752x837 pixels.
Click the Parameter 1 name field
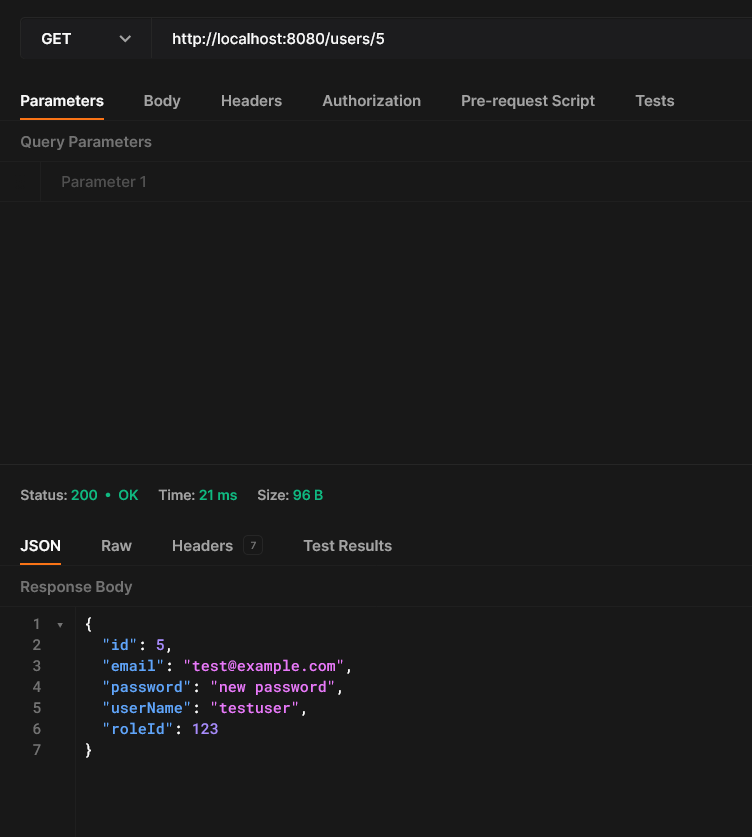pyautogui.click(x=104, y=182)
